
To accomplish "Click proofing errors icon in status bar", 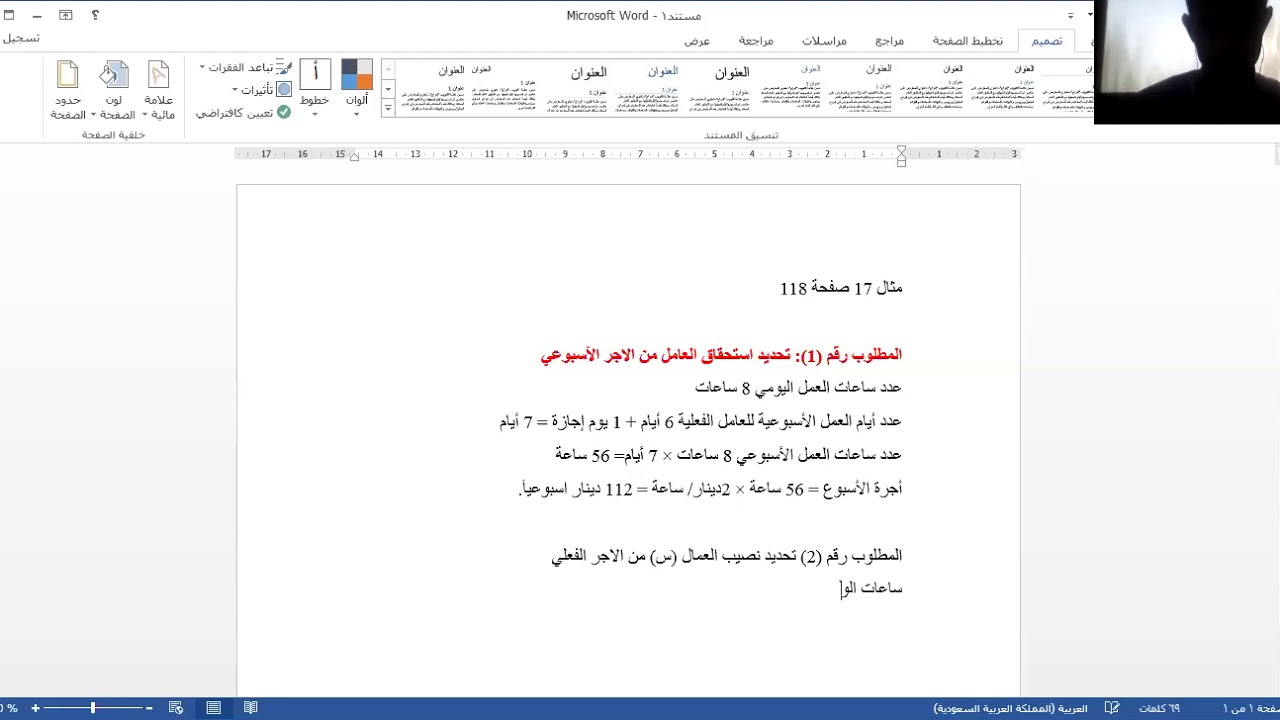I will [1112, 708].
